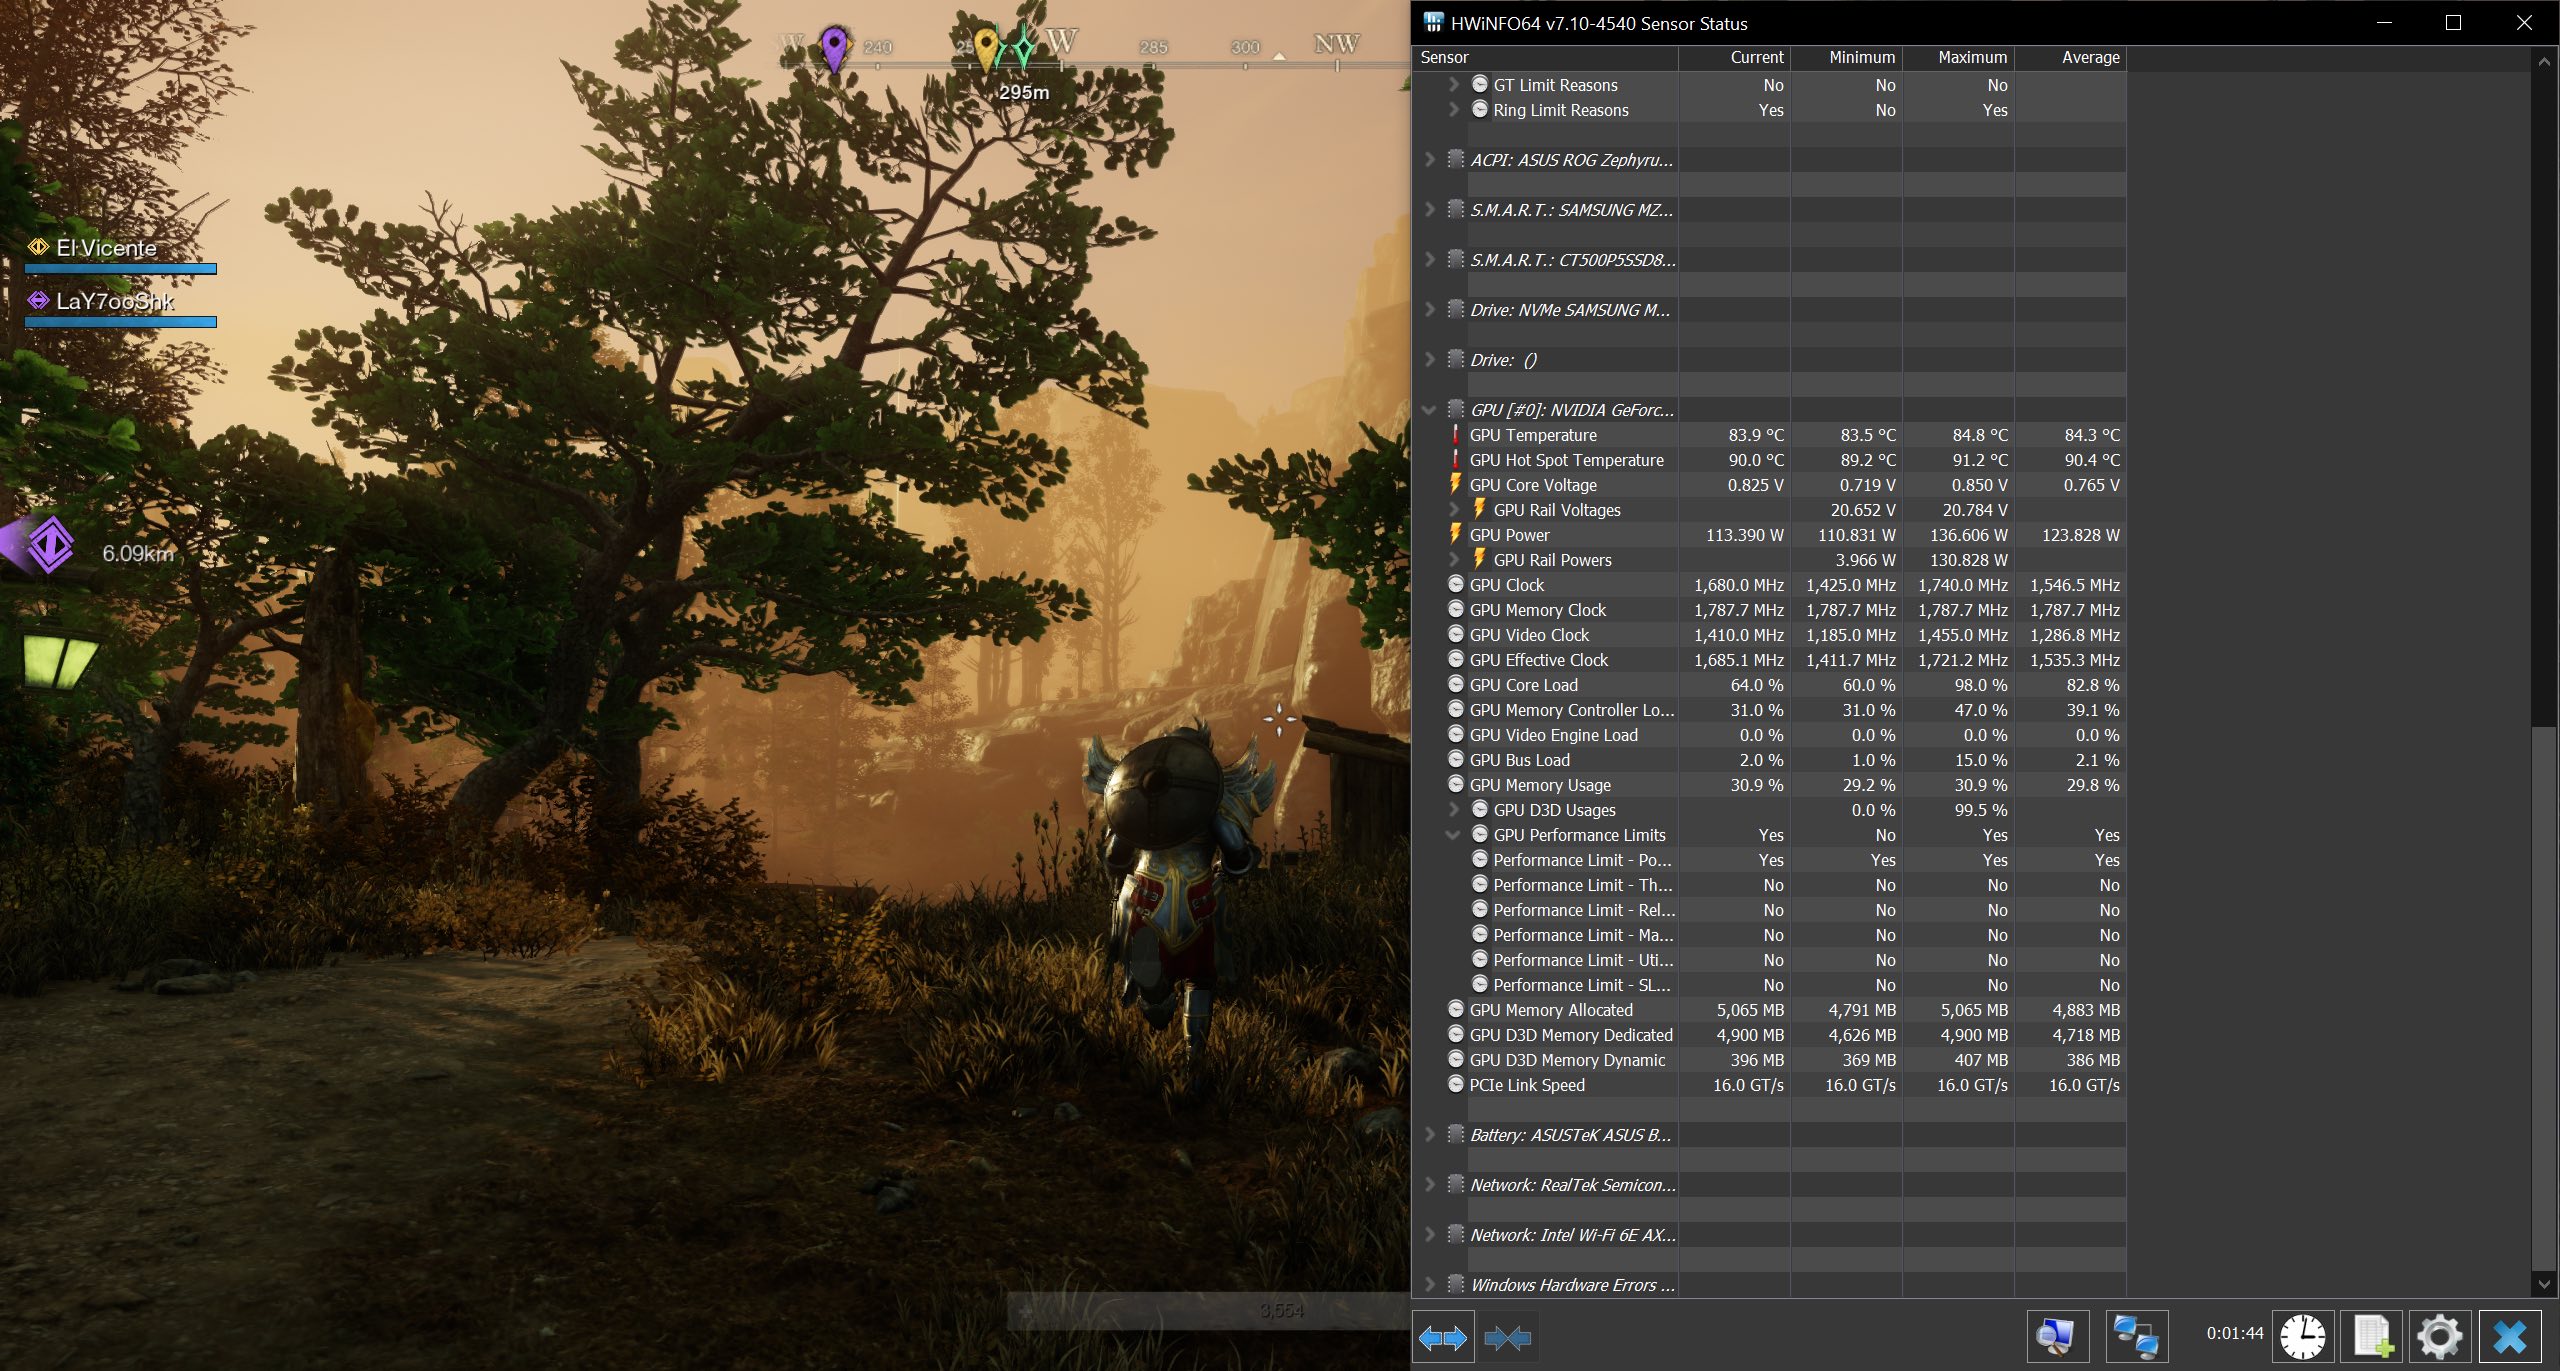
Task: Click GPU Temperature current value 83.9 °C
Action: click(1756, 435)
